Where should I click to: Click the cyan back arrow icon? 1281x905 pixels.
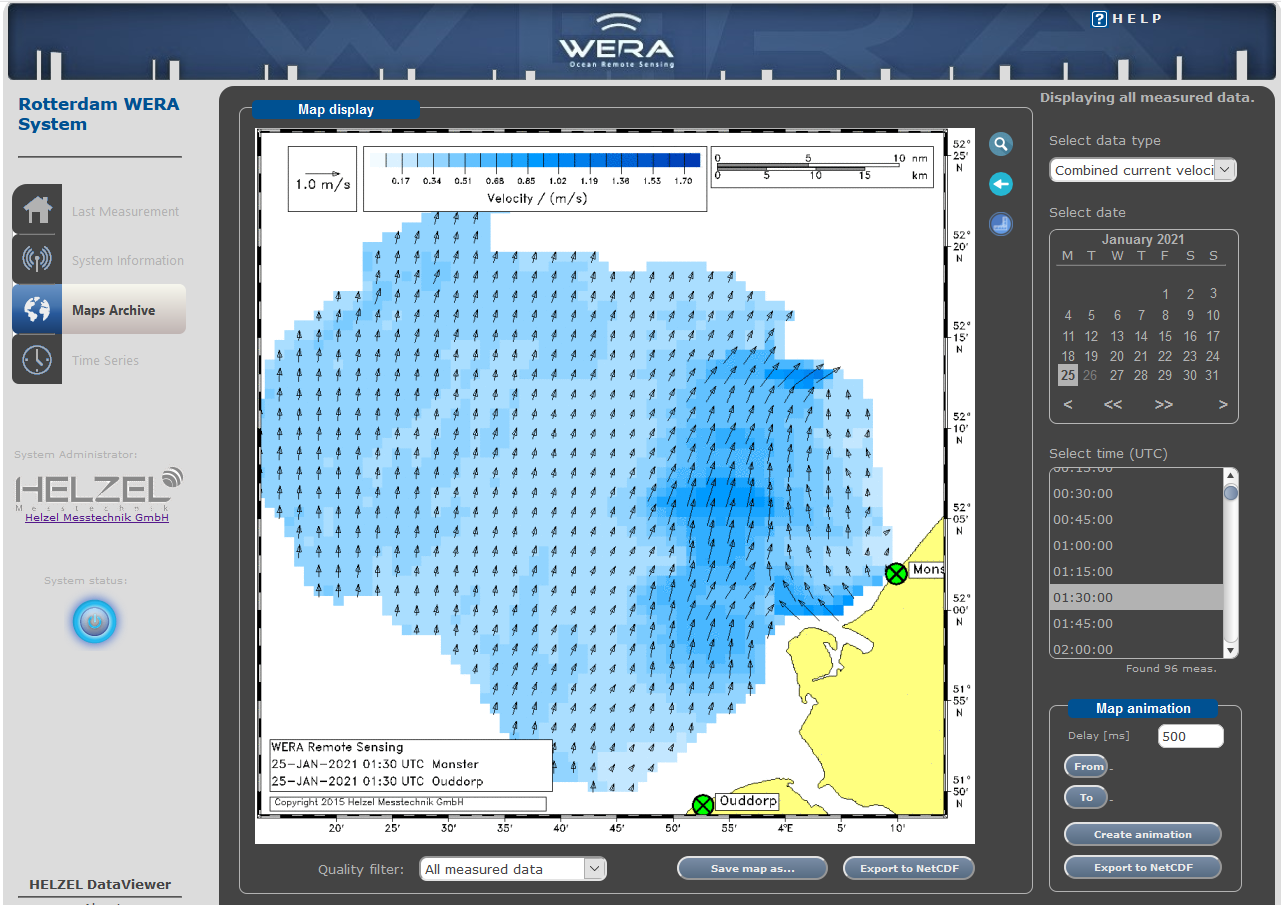point(1001,184)
